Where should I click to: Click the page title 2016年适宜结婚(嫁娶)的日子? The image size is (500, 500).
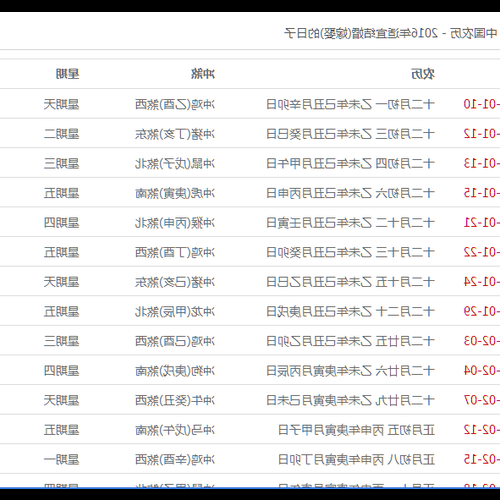(x=361, y=33)
